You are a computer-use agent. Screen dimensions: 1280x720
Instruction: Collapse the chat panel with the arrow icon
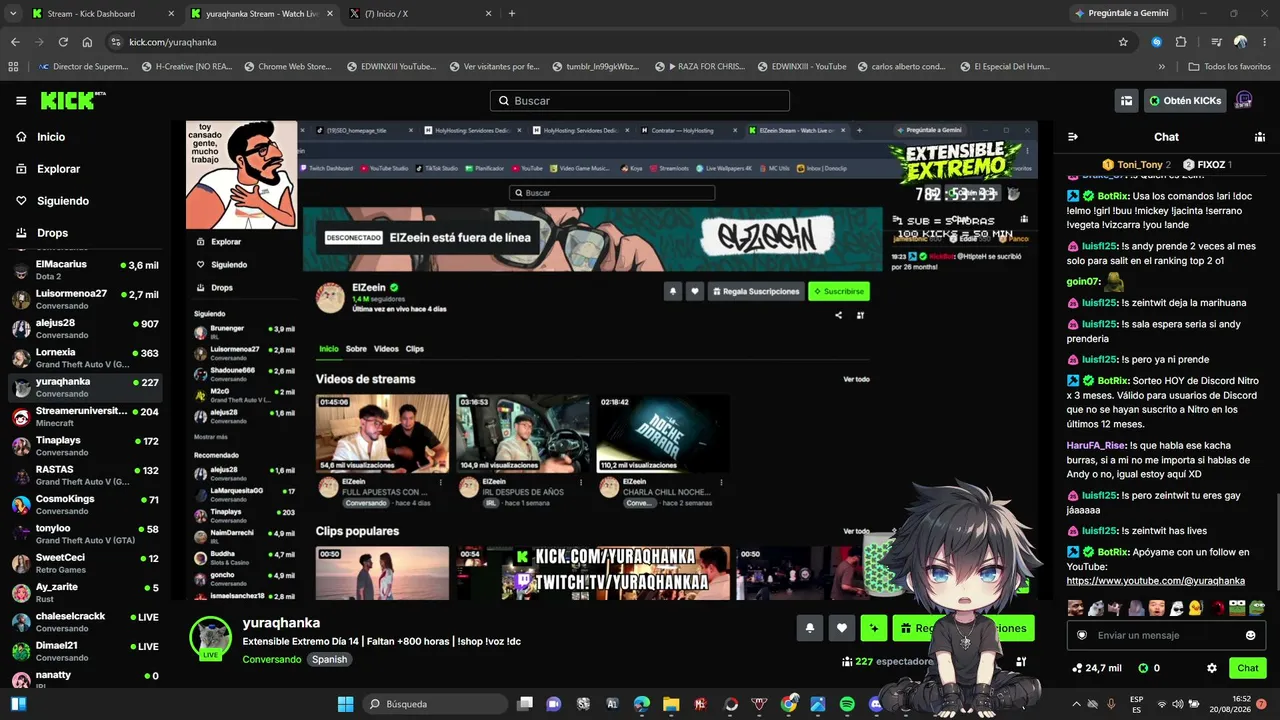click(x=1073, y=137)
